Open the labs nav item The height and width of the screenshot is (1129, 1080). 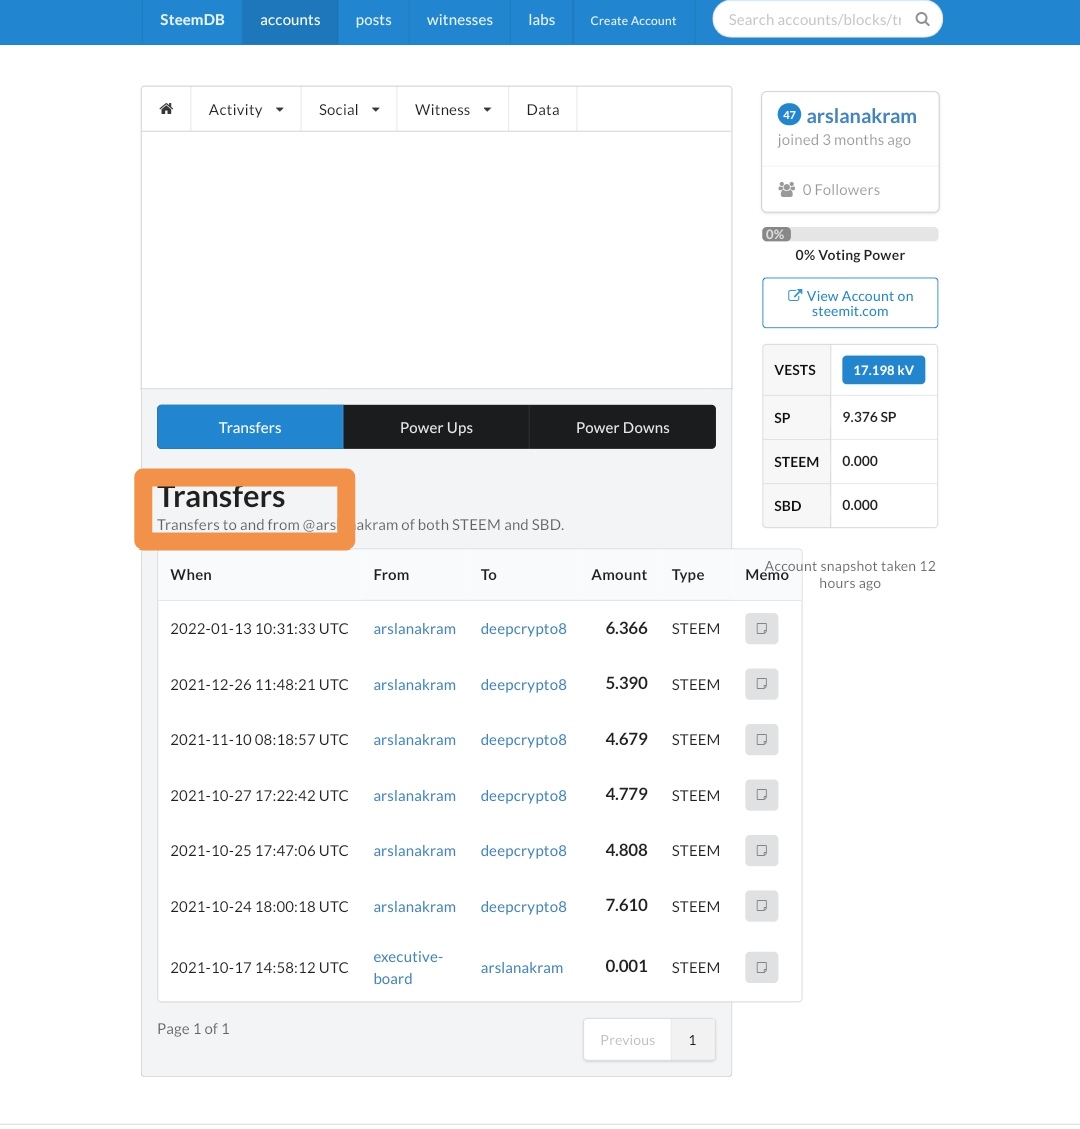point(541,20)
